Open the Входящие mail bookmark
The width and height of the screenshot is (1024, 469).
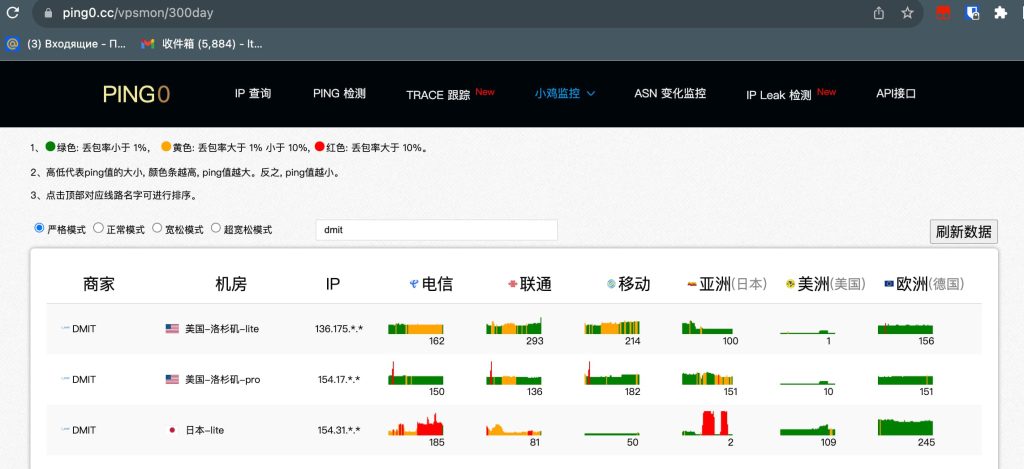click(x=67, y=44)
